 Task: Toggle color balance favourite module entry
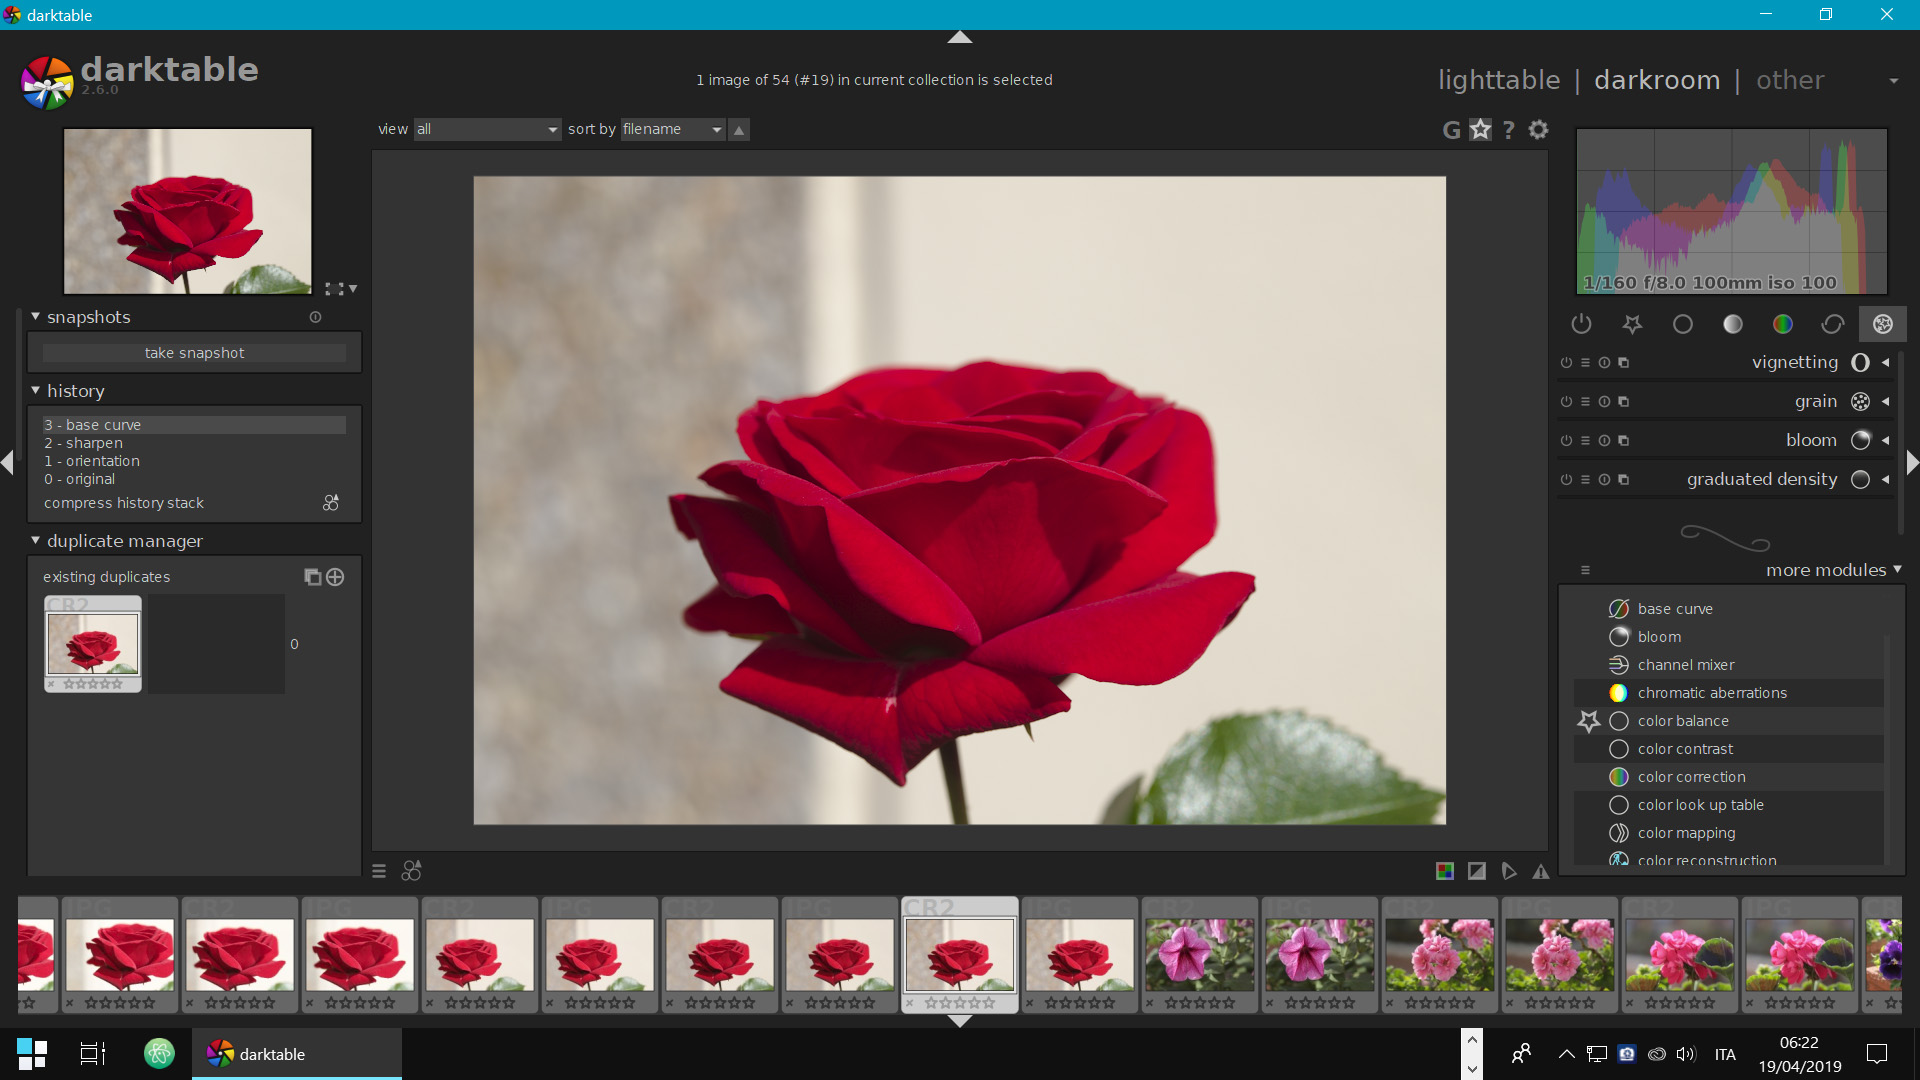pos(1728,721)
